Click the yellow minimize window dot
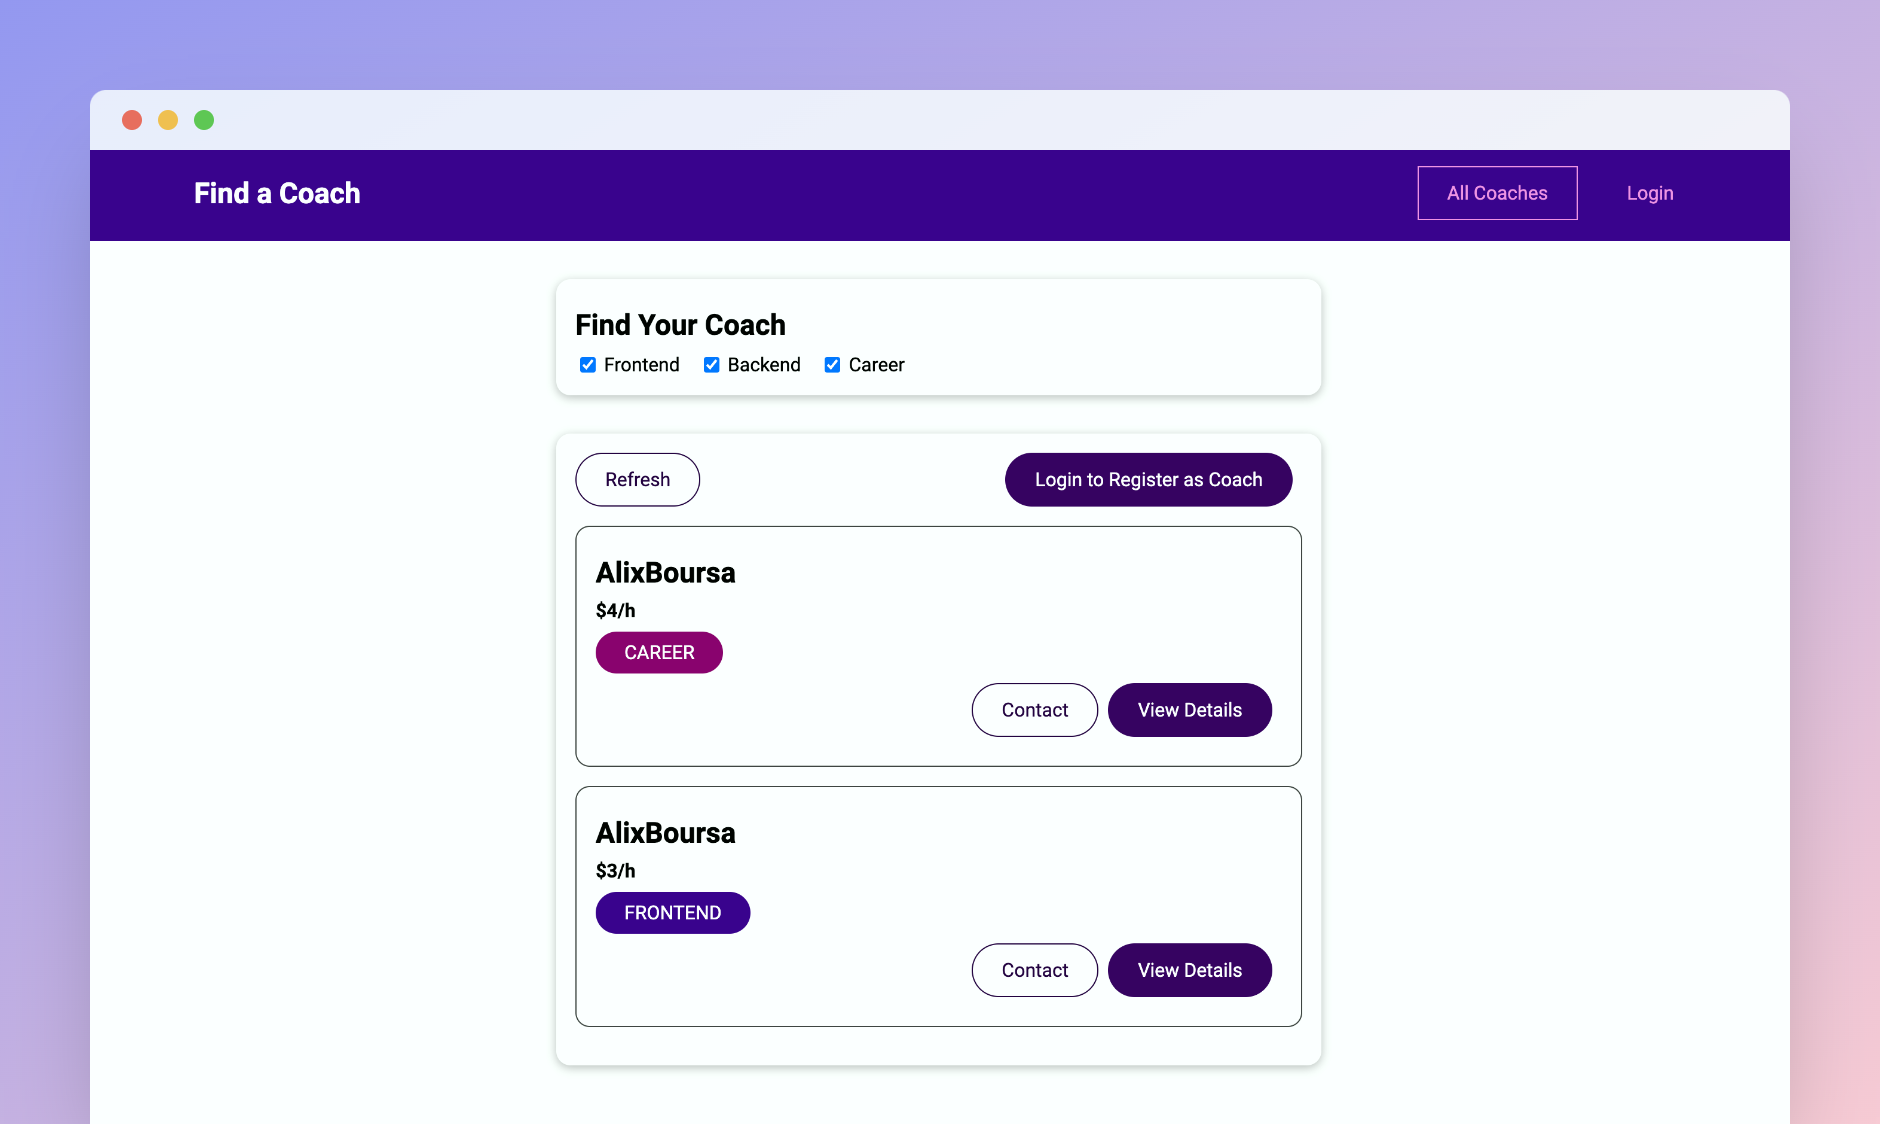This screenshot has width=1880, height=1124. (x=168, y=120)
